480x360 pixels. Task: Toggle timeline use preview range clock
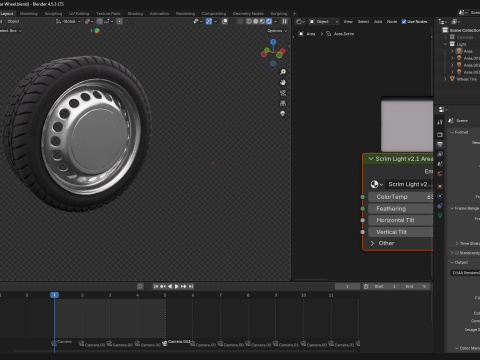(366, 286)
